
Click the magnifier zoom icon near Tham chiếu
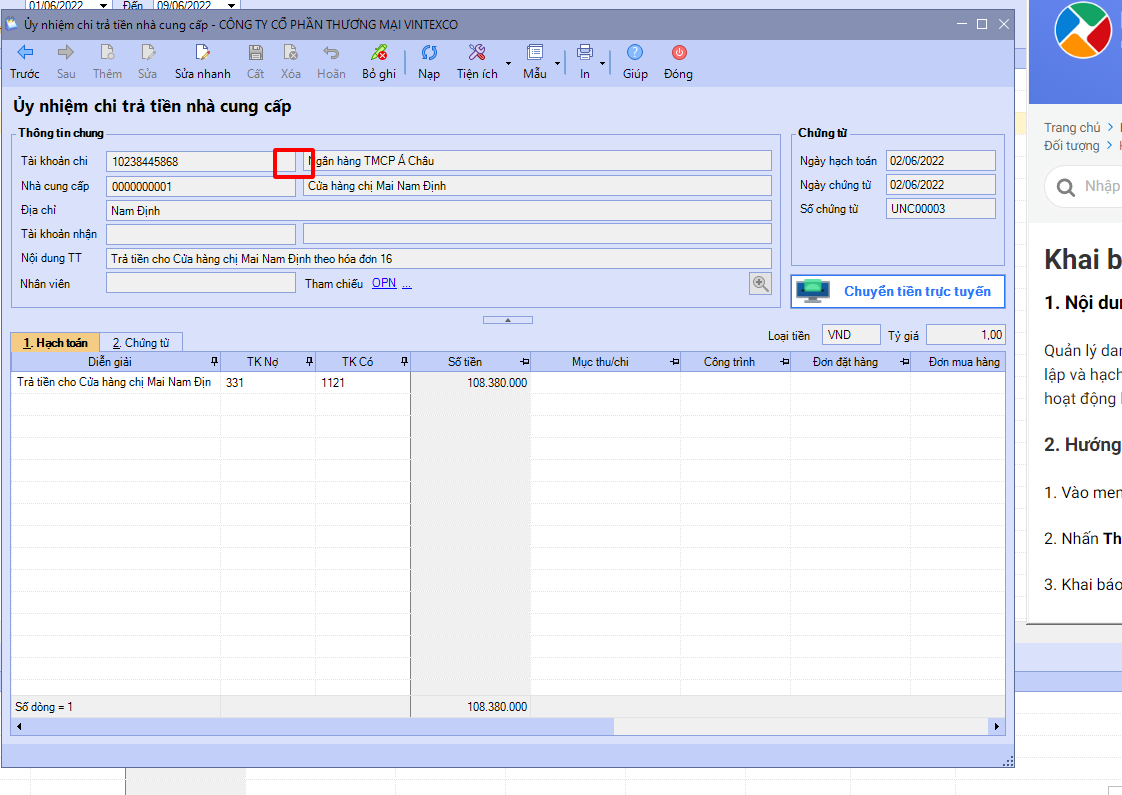[761, 284]
